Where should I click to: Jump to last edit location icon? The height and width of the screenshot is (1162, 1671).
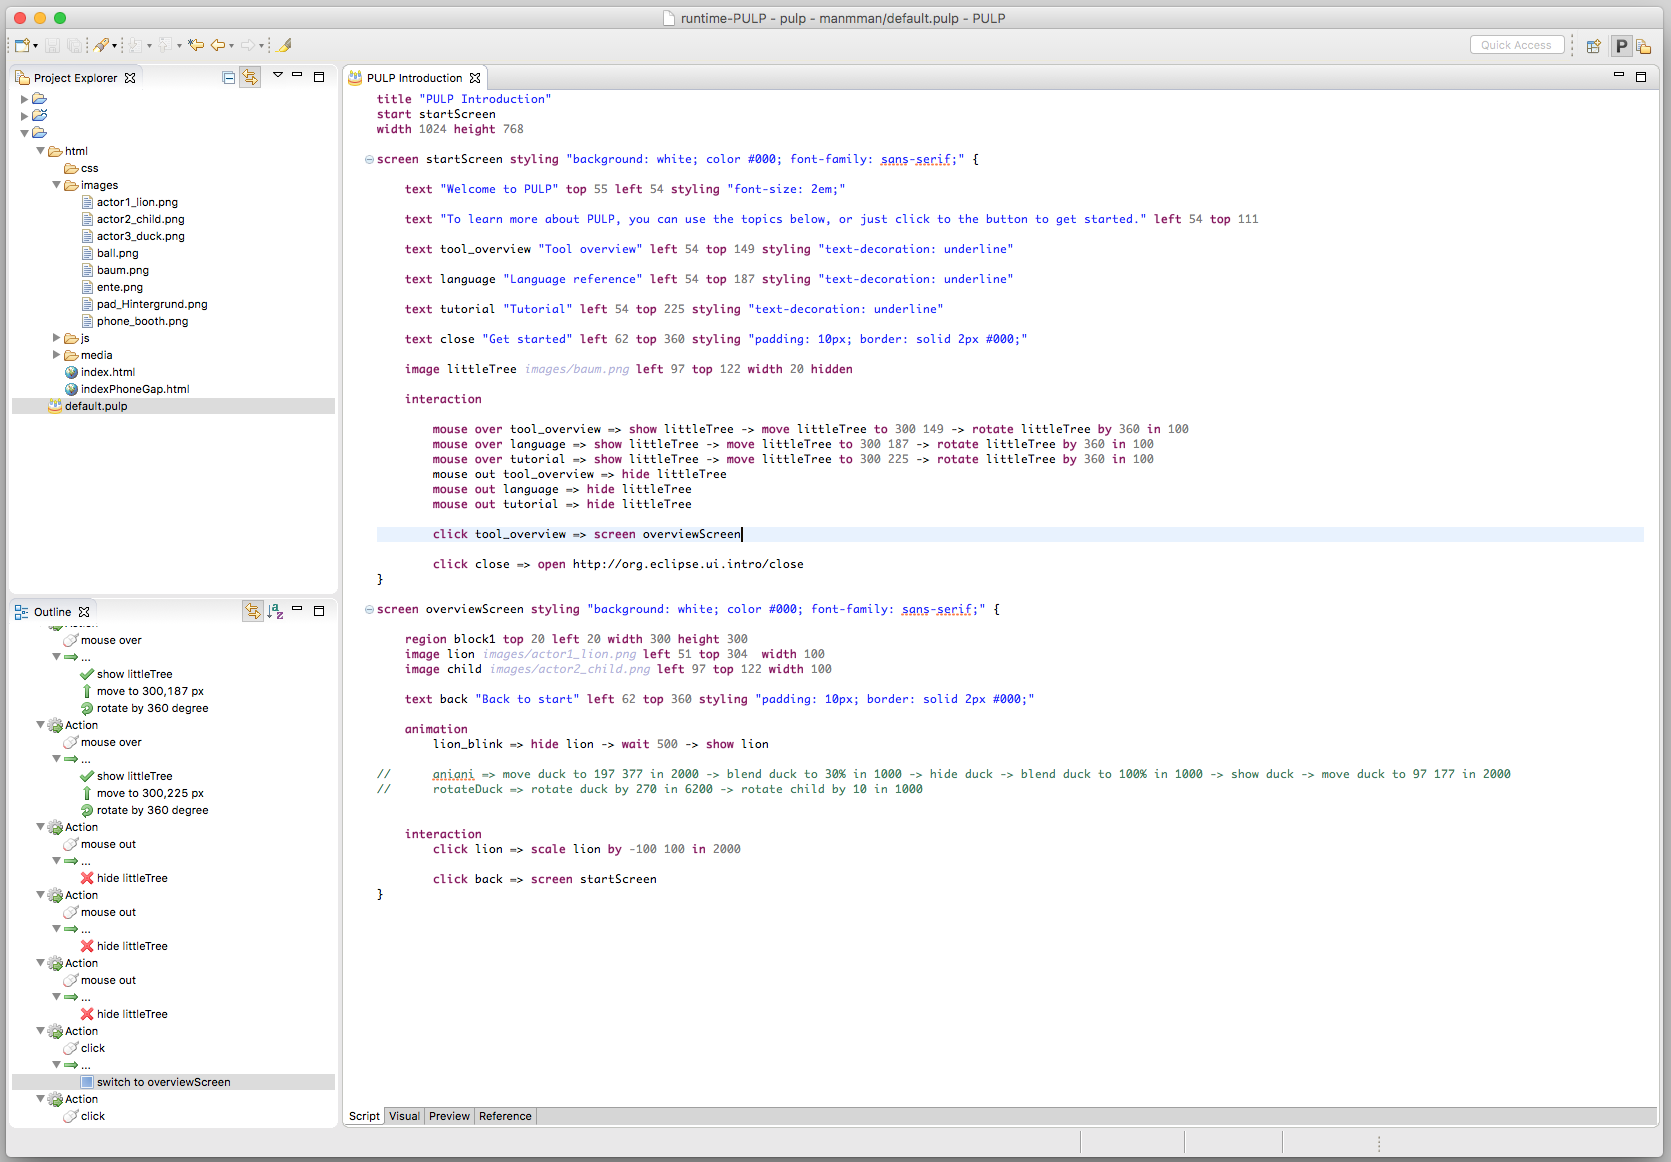pyautogui.click(x=196, y=45)
